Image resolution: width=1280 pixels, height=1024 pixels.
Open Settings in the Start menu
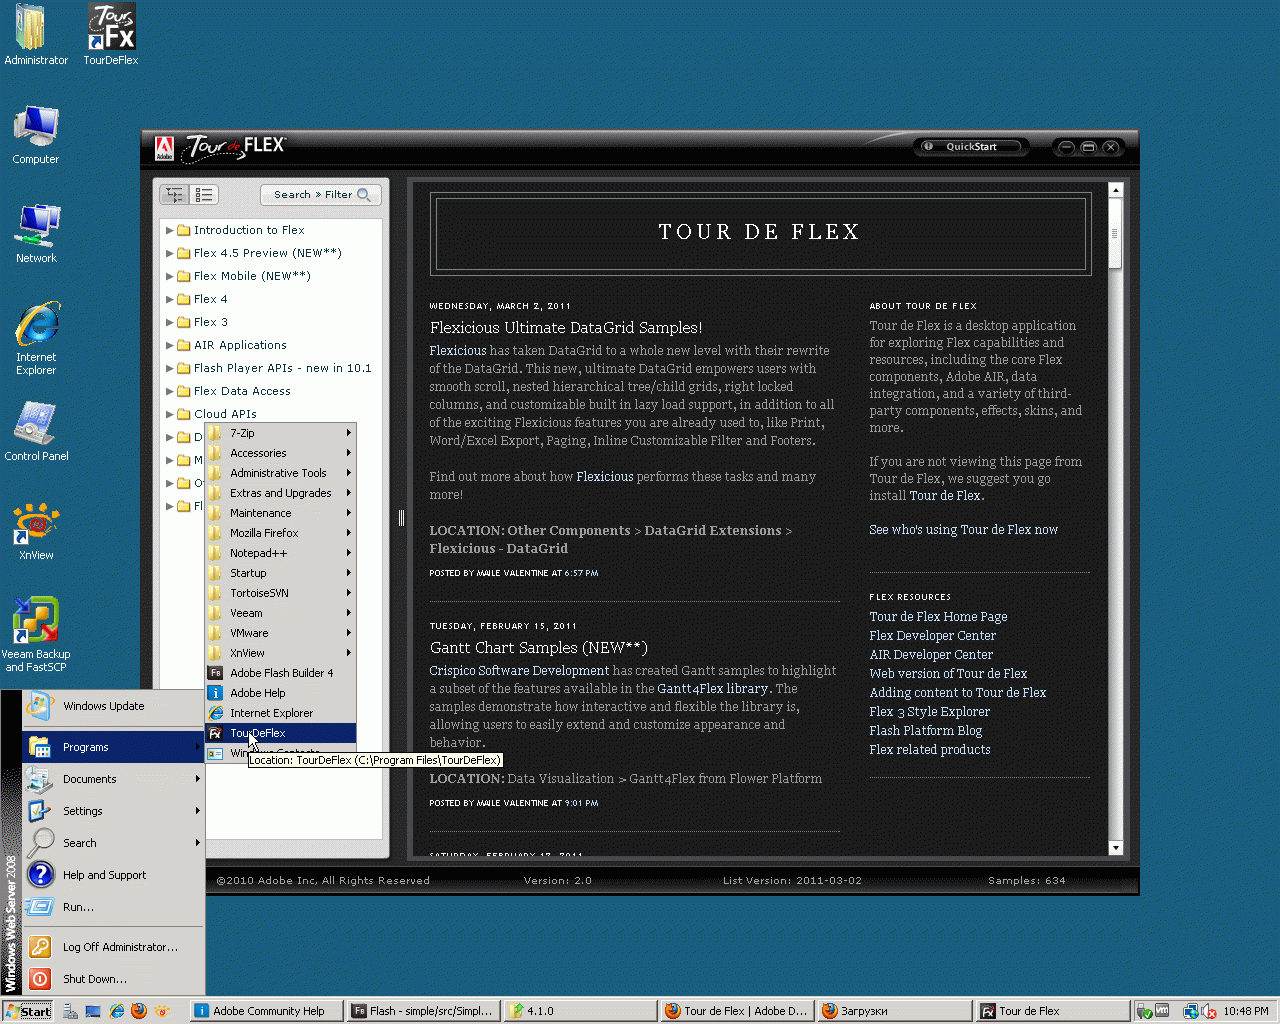tap(113, 811)
